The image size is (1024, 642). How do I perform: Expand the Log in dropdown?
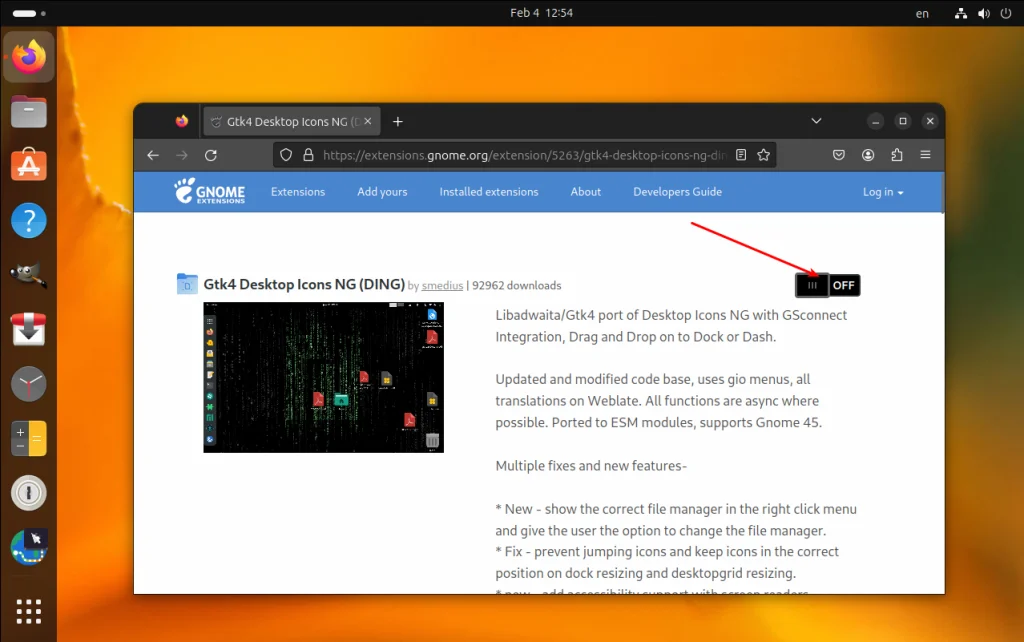(x=883, y=192)
